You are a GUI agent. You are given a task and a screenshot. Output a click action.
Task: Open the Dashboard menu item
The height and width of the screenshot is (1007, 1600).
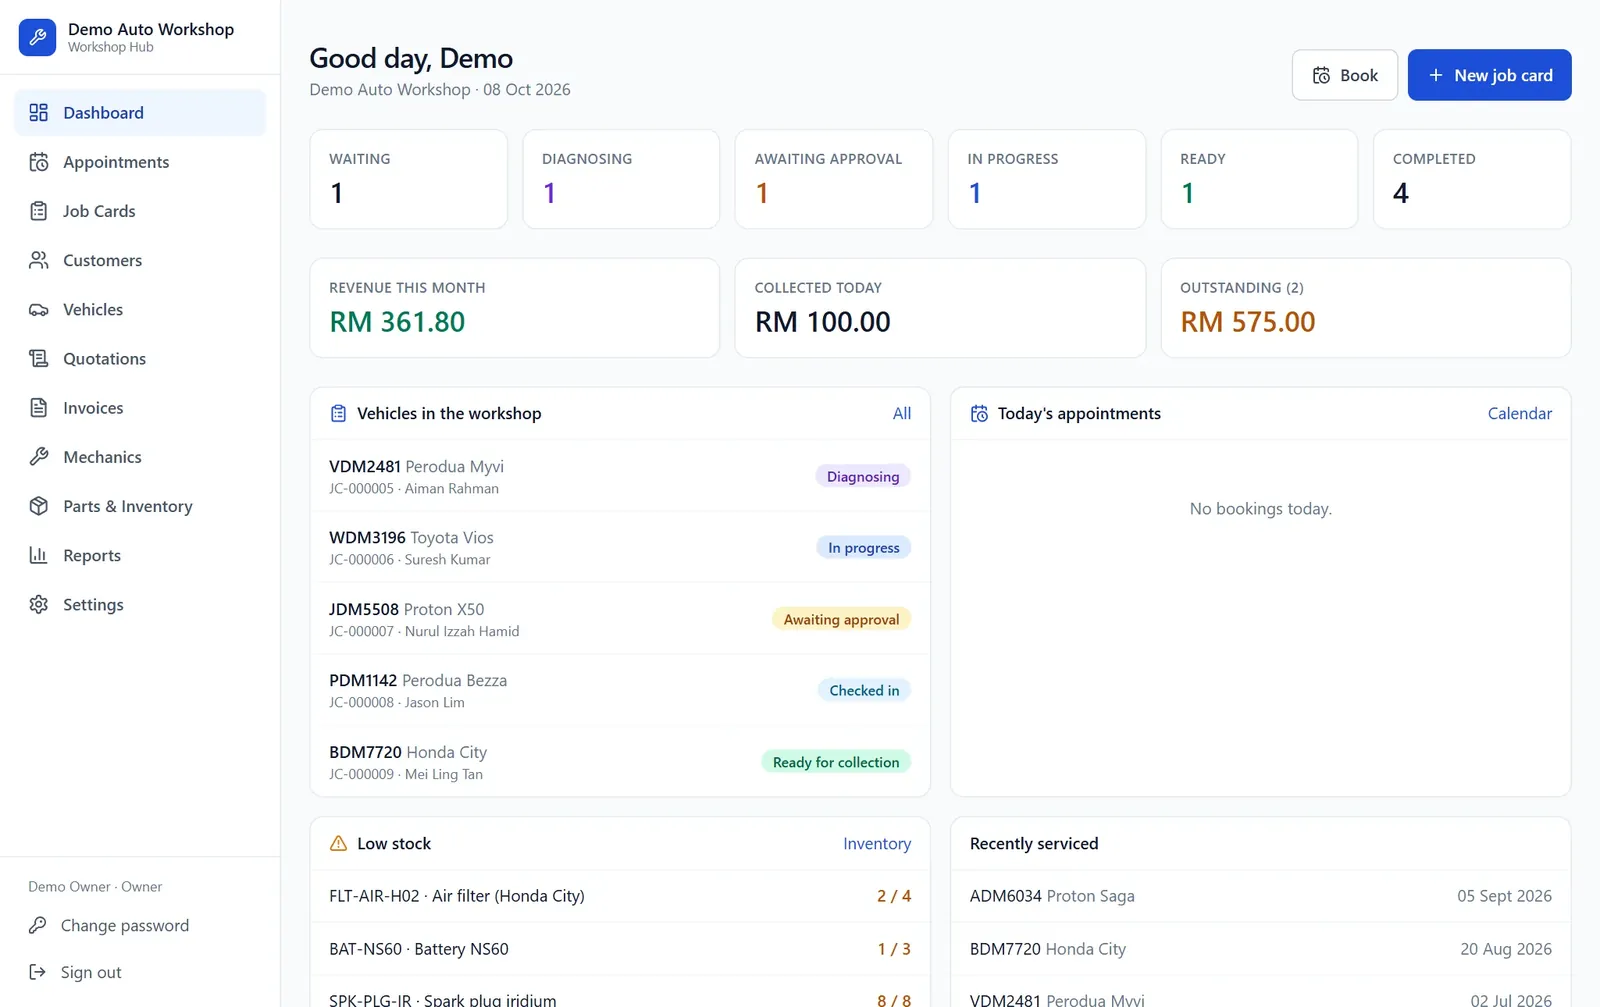140,113
